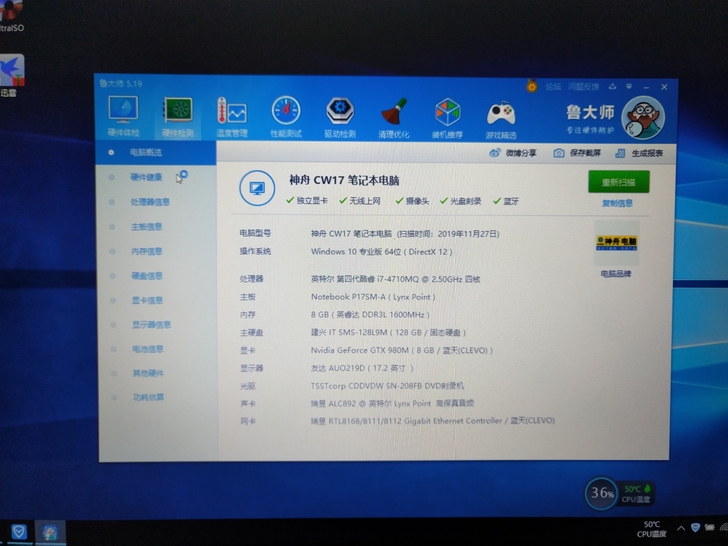This screenshot has height=546, width=728.
Task: Click operating system Windows 10 text
Action: [x=381, y=252]
